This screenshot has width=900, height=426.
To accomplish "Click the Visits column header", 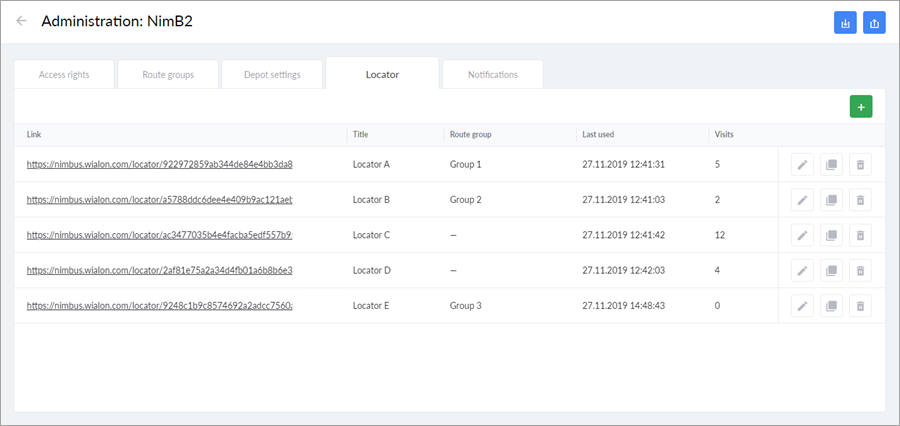I will [724, 134].
